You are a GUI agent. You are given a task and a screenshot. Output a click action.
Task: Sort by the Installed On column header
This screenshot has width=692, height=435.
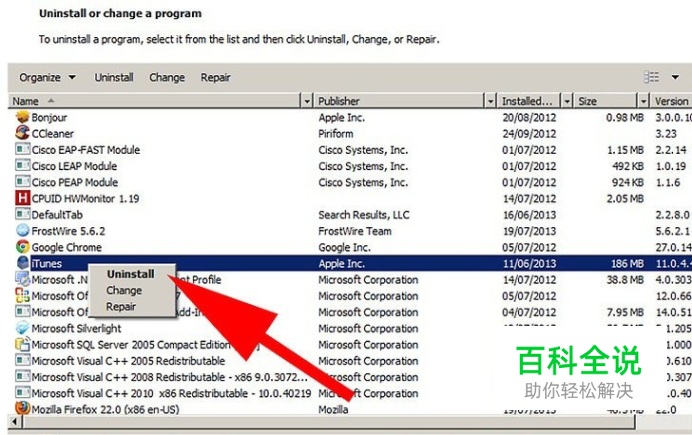coord(529,101)
